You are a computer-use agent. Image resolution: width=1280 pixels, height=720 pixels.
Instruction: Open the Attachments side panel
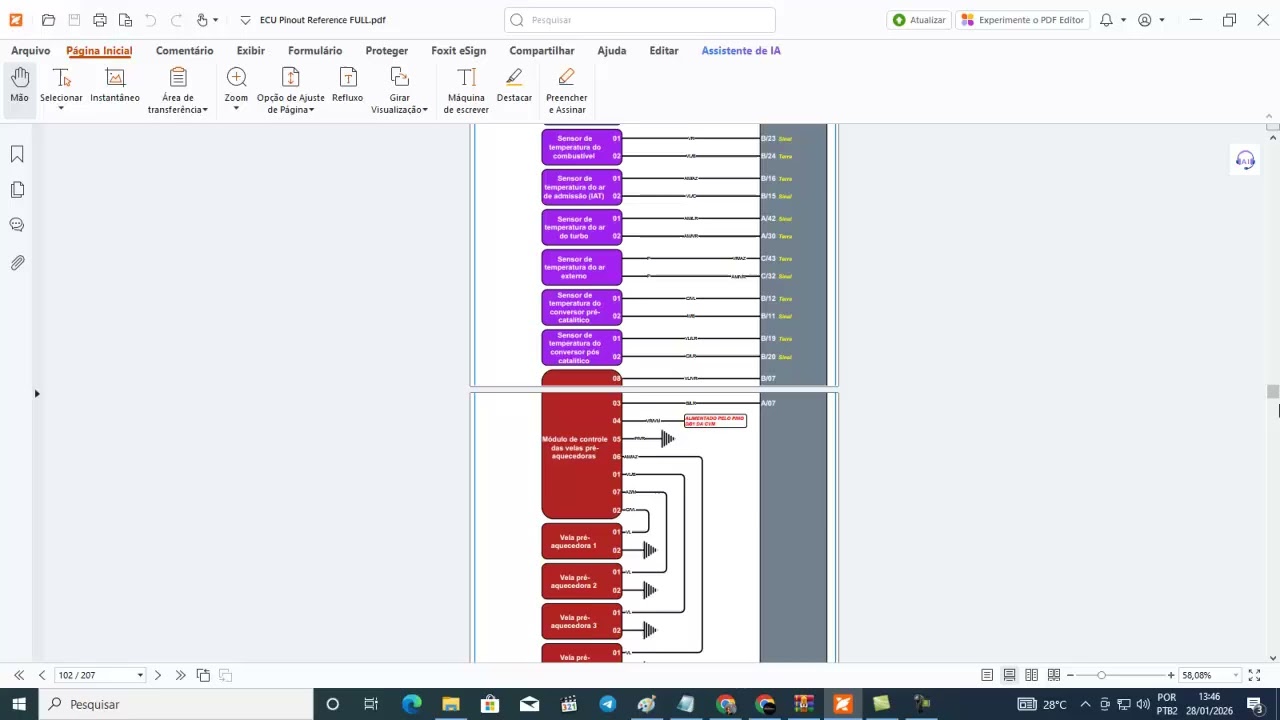tap(17, 263)
